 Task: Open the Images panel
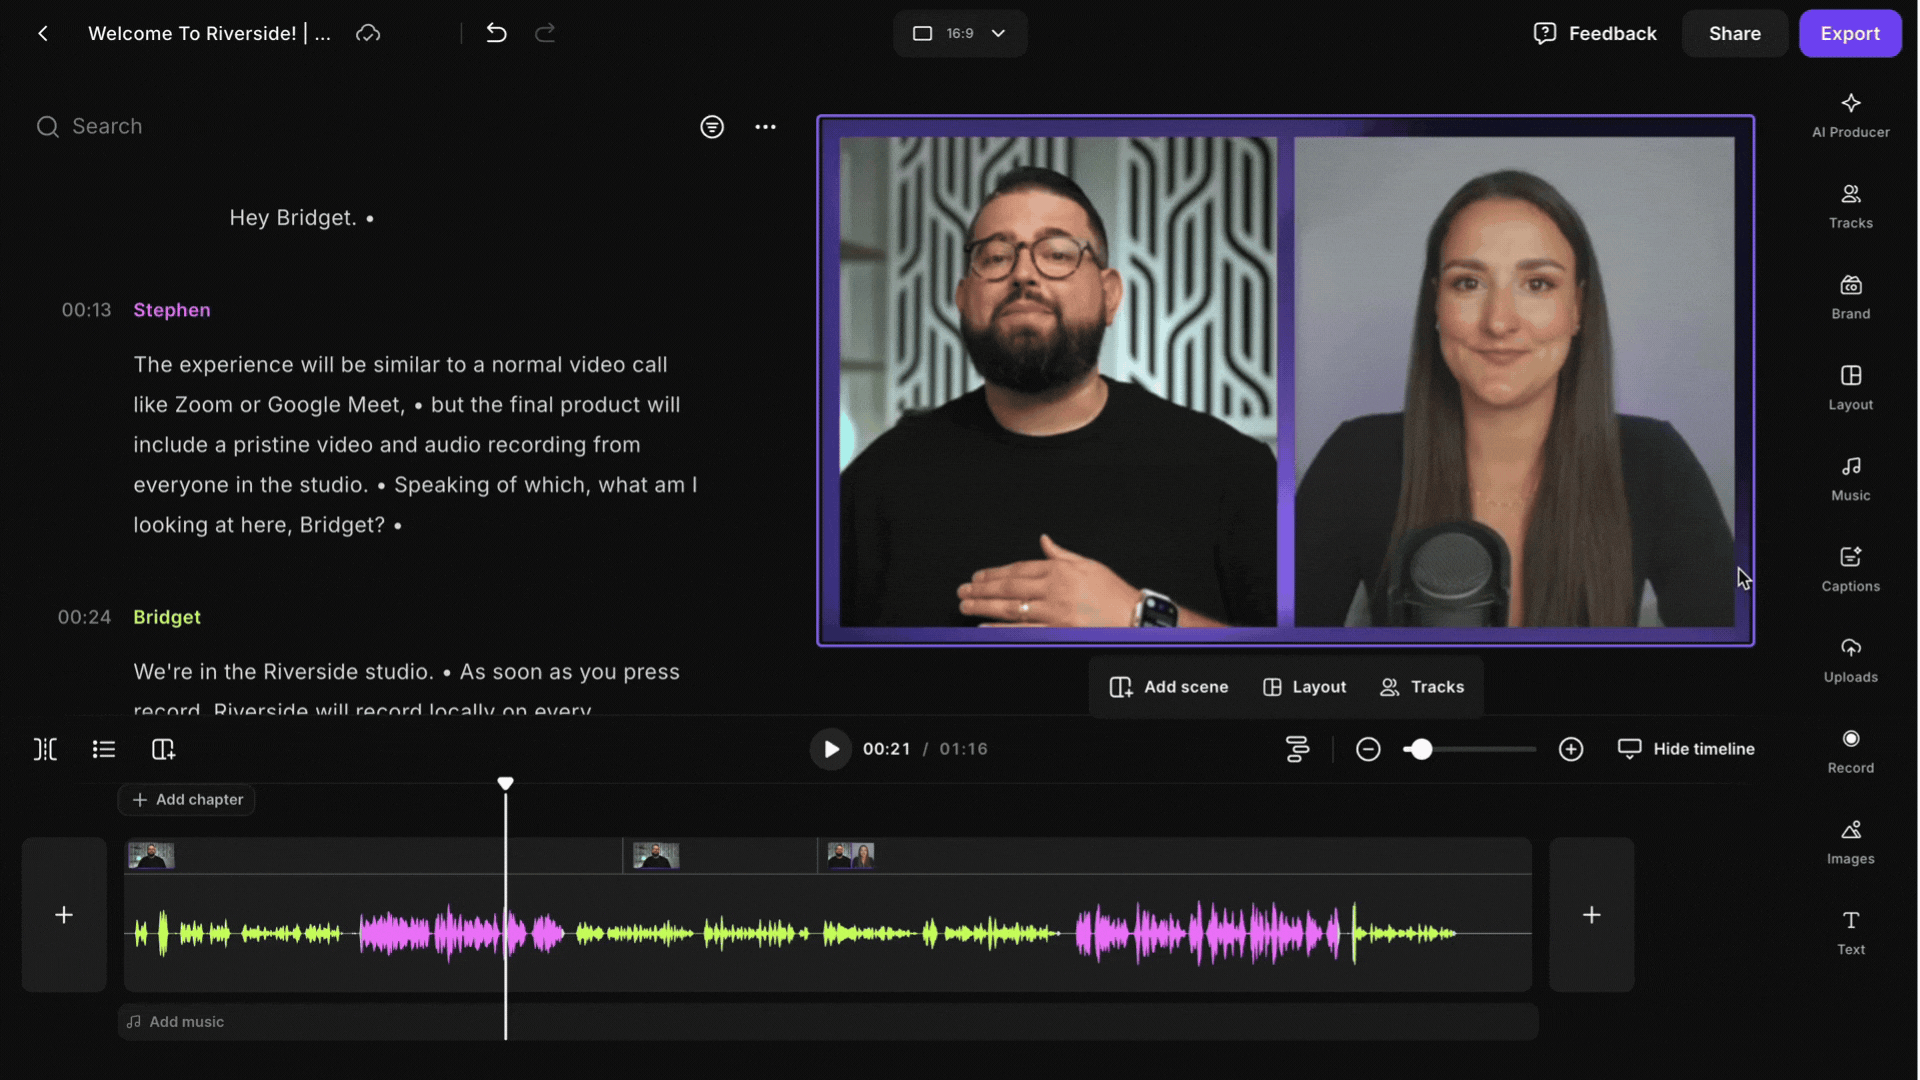tap(1850, 843)
